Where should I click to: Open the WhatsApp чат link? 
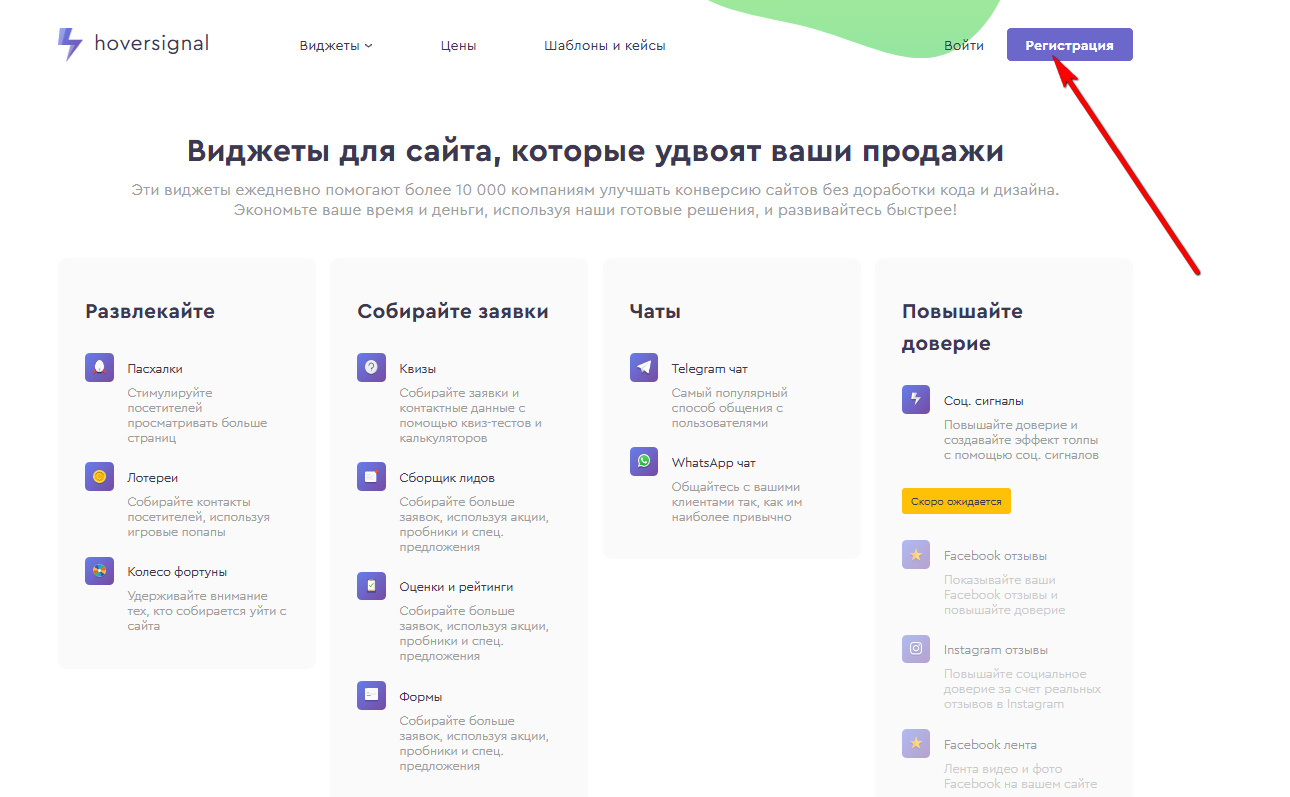[714, 463]
